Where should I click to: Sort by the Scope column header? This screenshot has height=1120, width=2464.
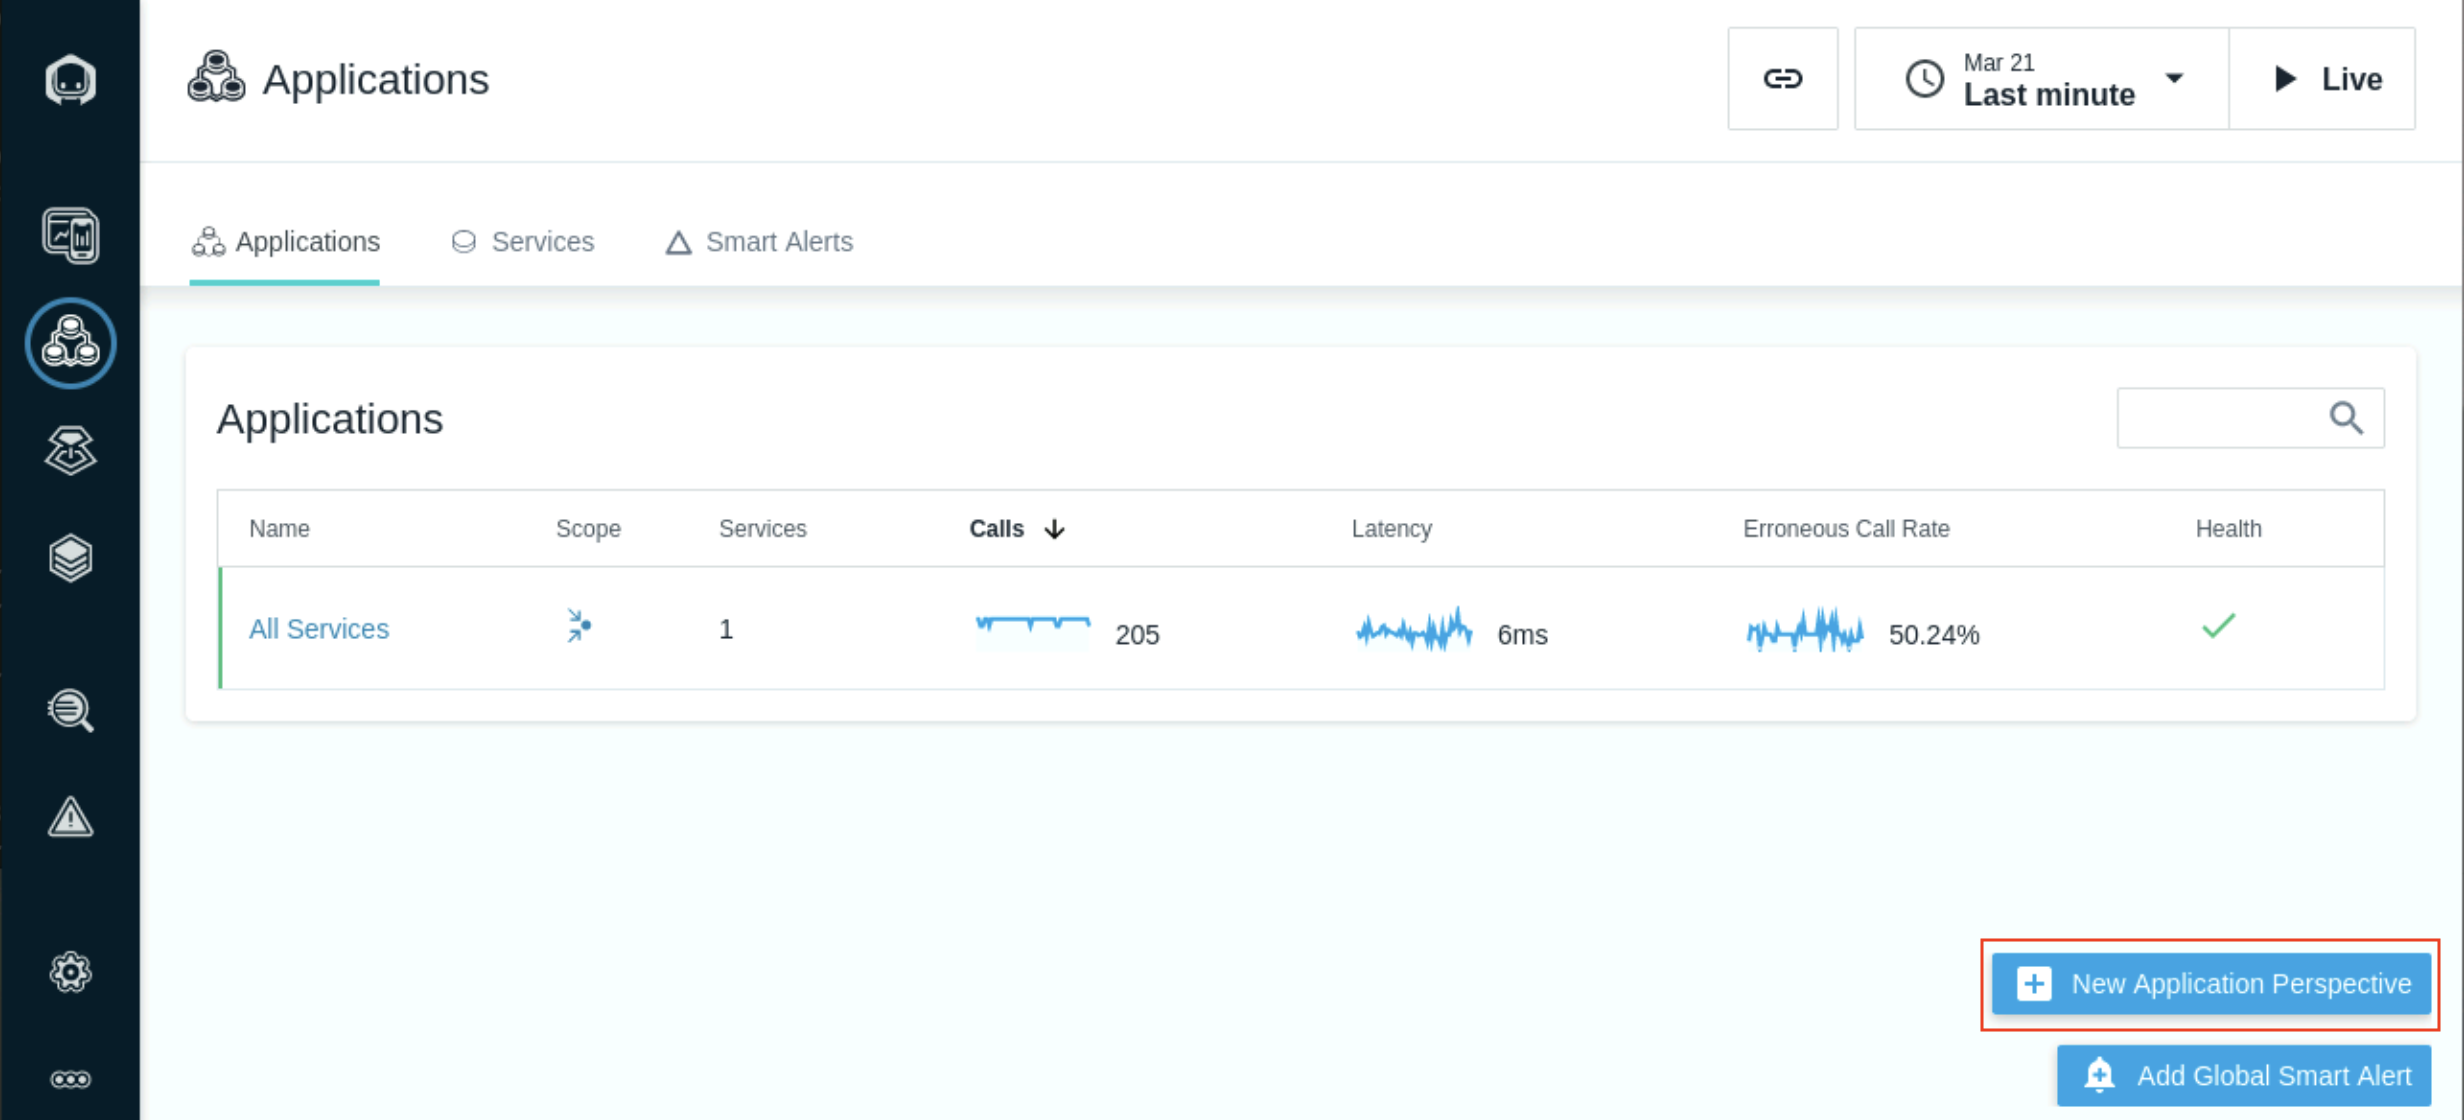coord(588,529)
